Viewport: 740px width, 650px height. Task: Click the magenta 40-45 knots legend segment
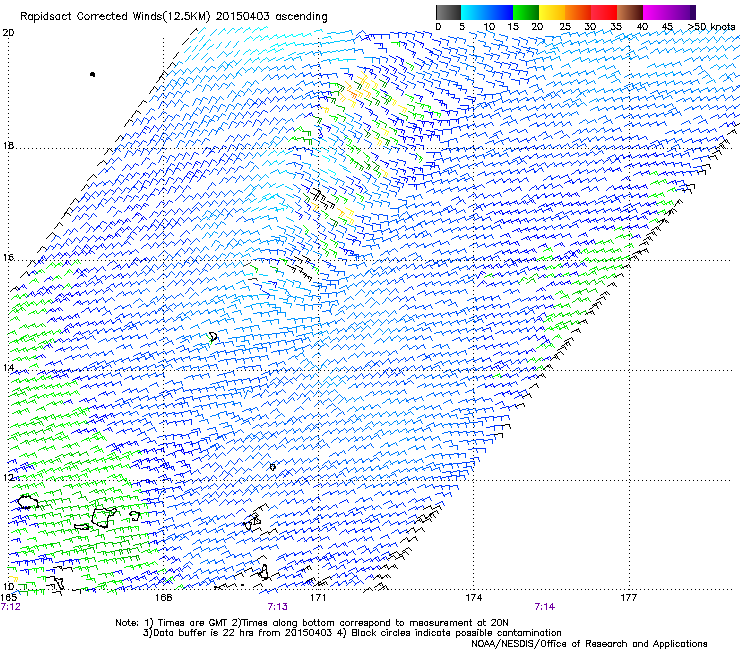click(656, 12)
